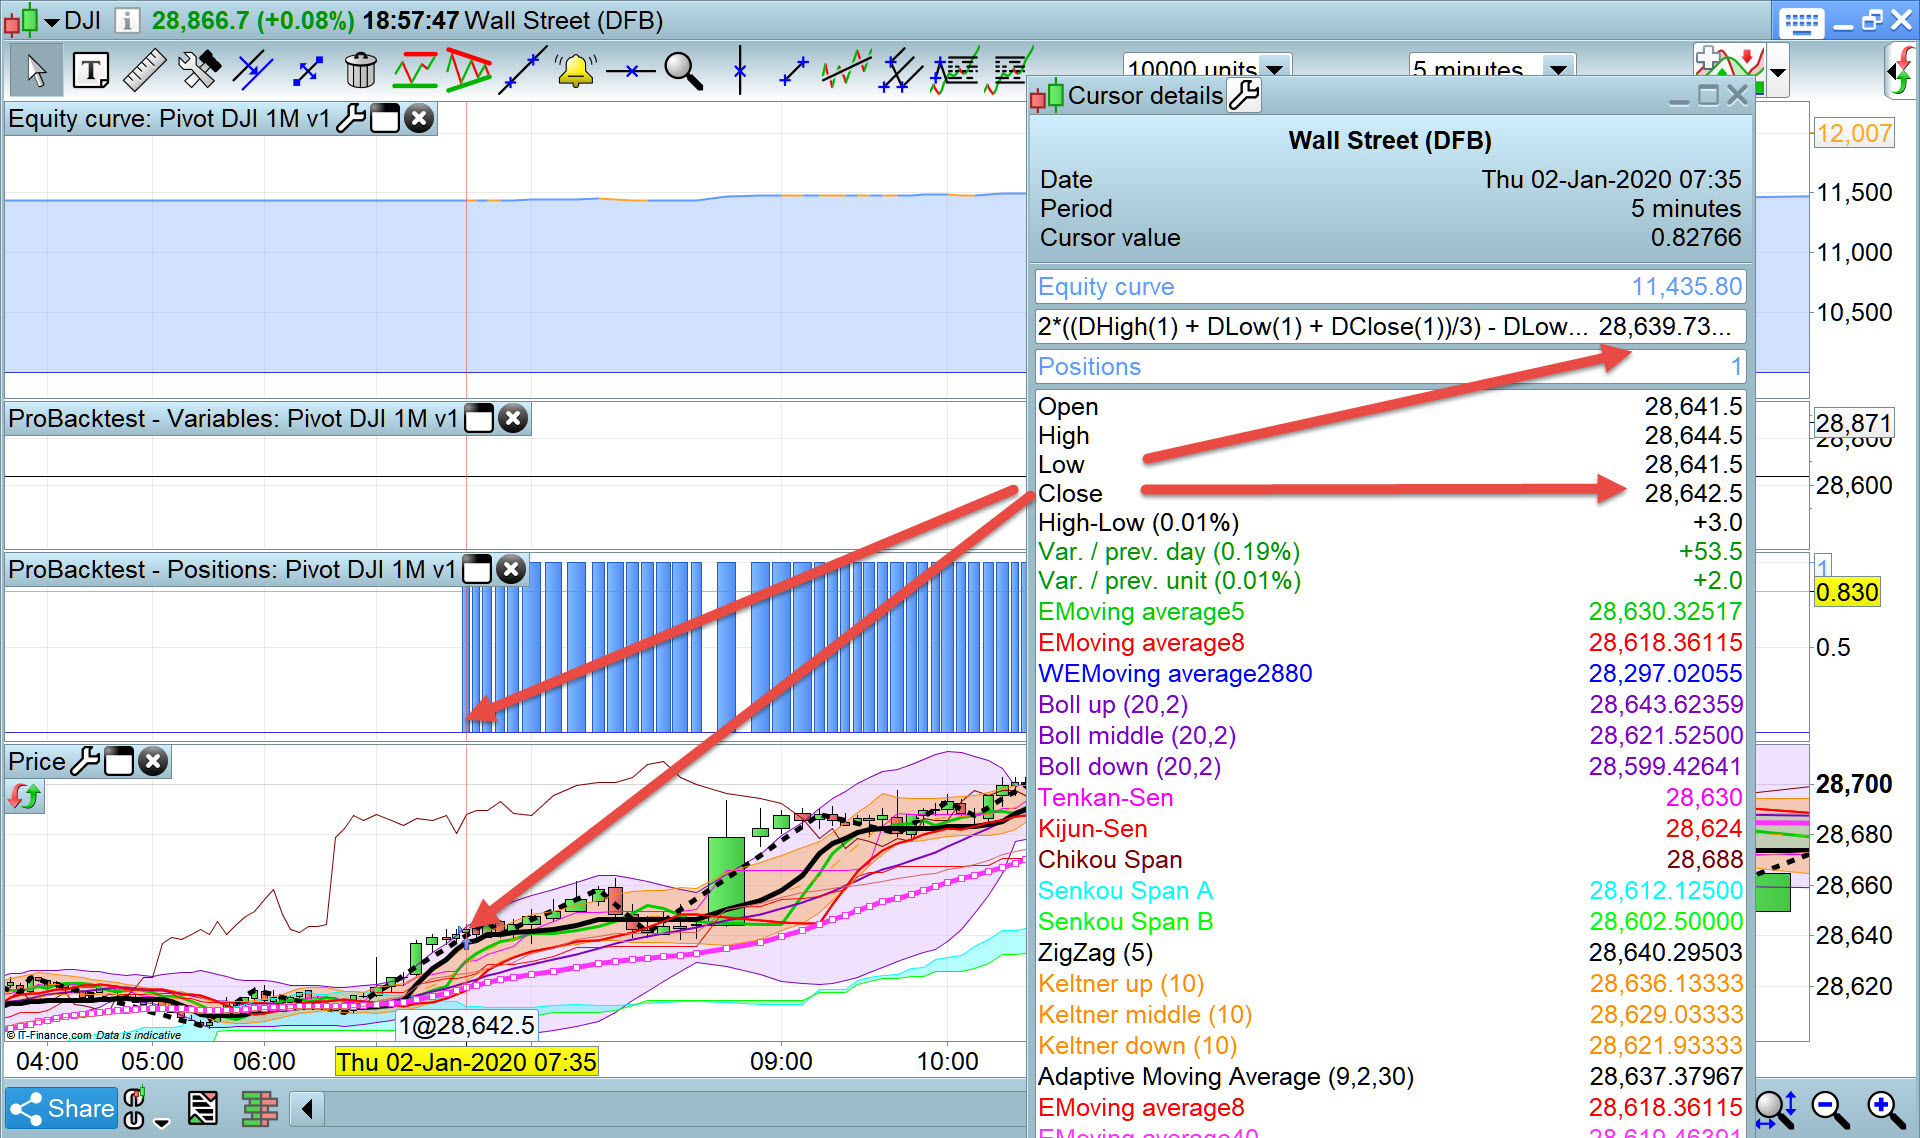Image resolution: width=1920 pixels, height=1138 pixels.
Task: Open Equity curve panel wrench settings
Action: click(x=350, y=119)
